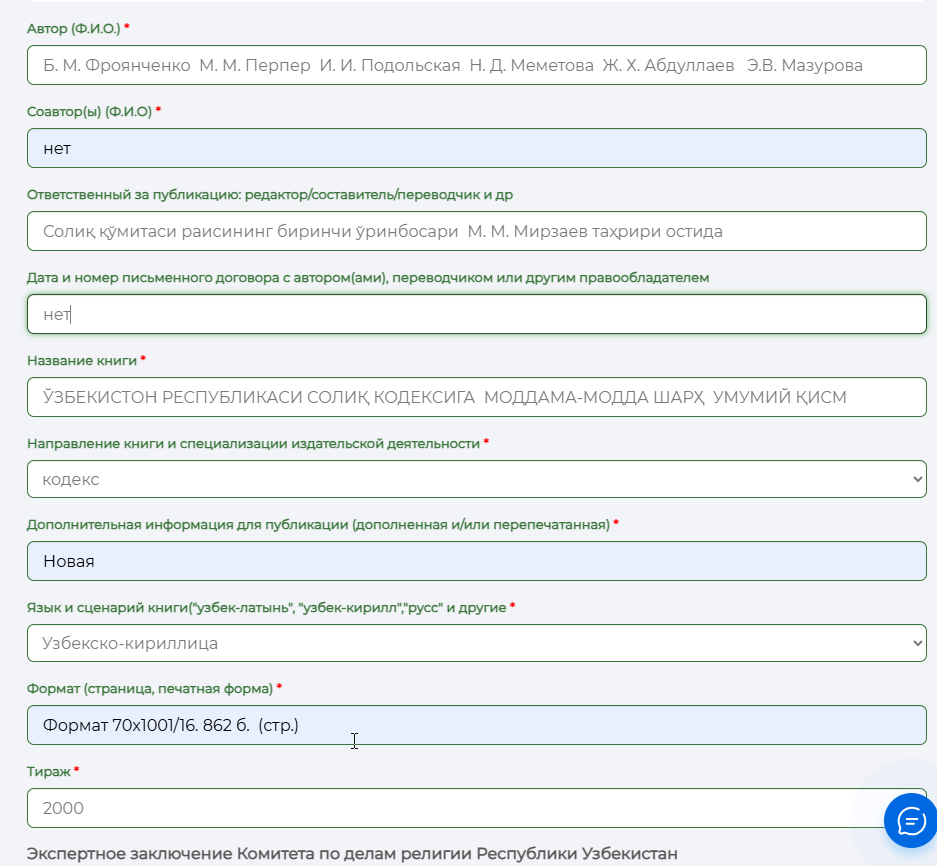Click the Автор (Ф.И.О.) input field
Screen dimensions: 937x866
click(x=476, y=65)
